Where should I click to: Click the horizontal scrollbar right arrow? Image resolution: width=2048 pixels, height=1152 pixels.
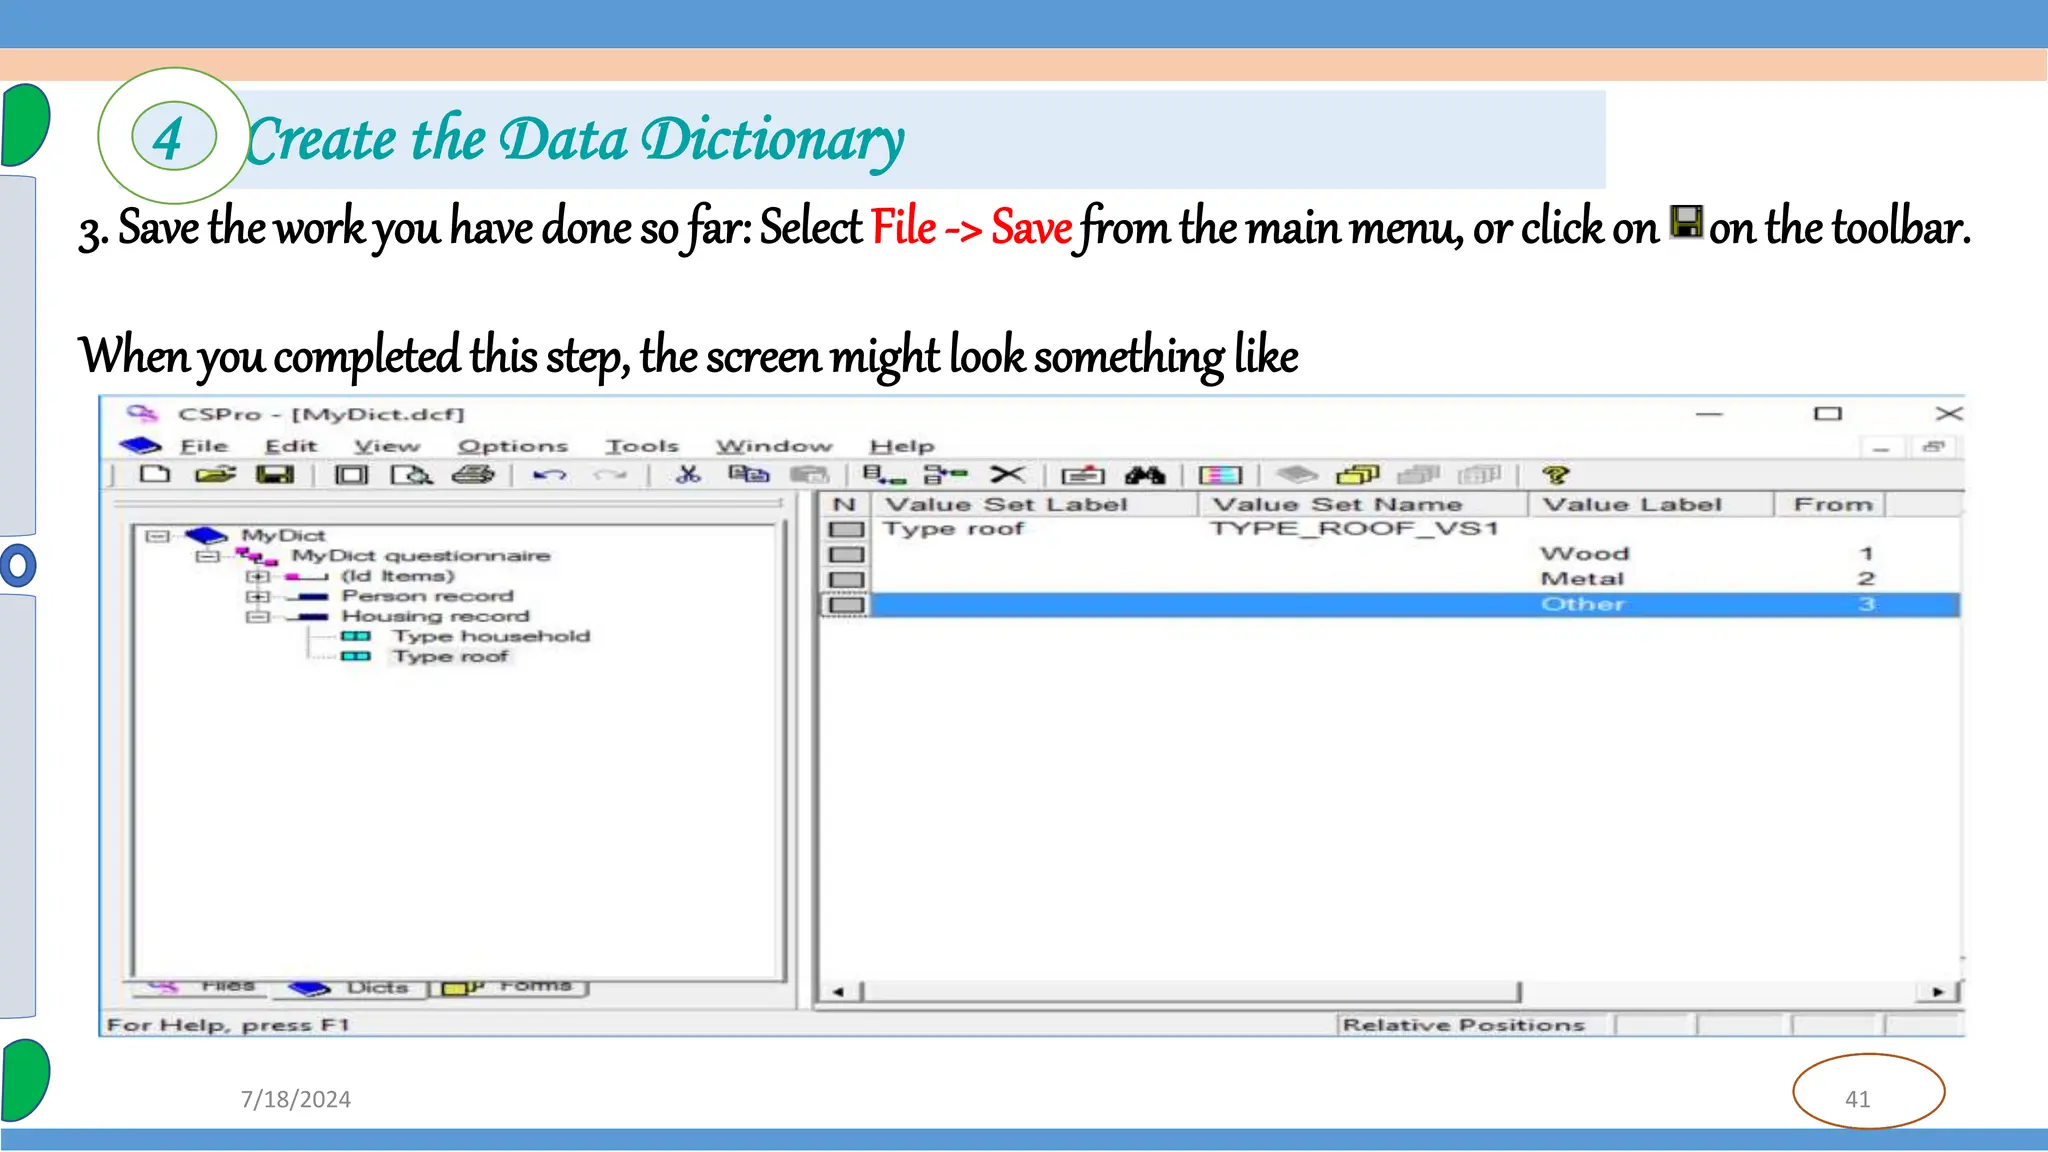click(x=1938, y=992)
